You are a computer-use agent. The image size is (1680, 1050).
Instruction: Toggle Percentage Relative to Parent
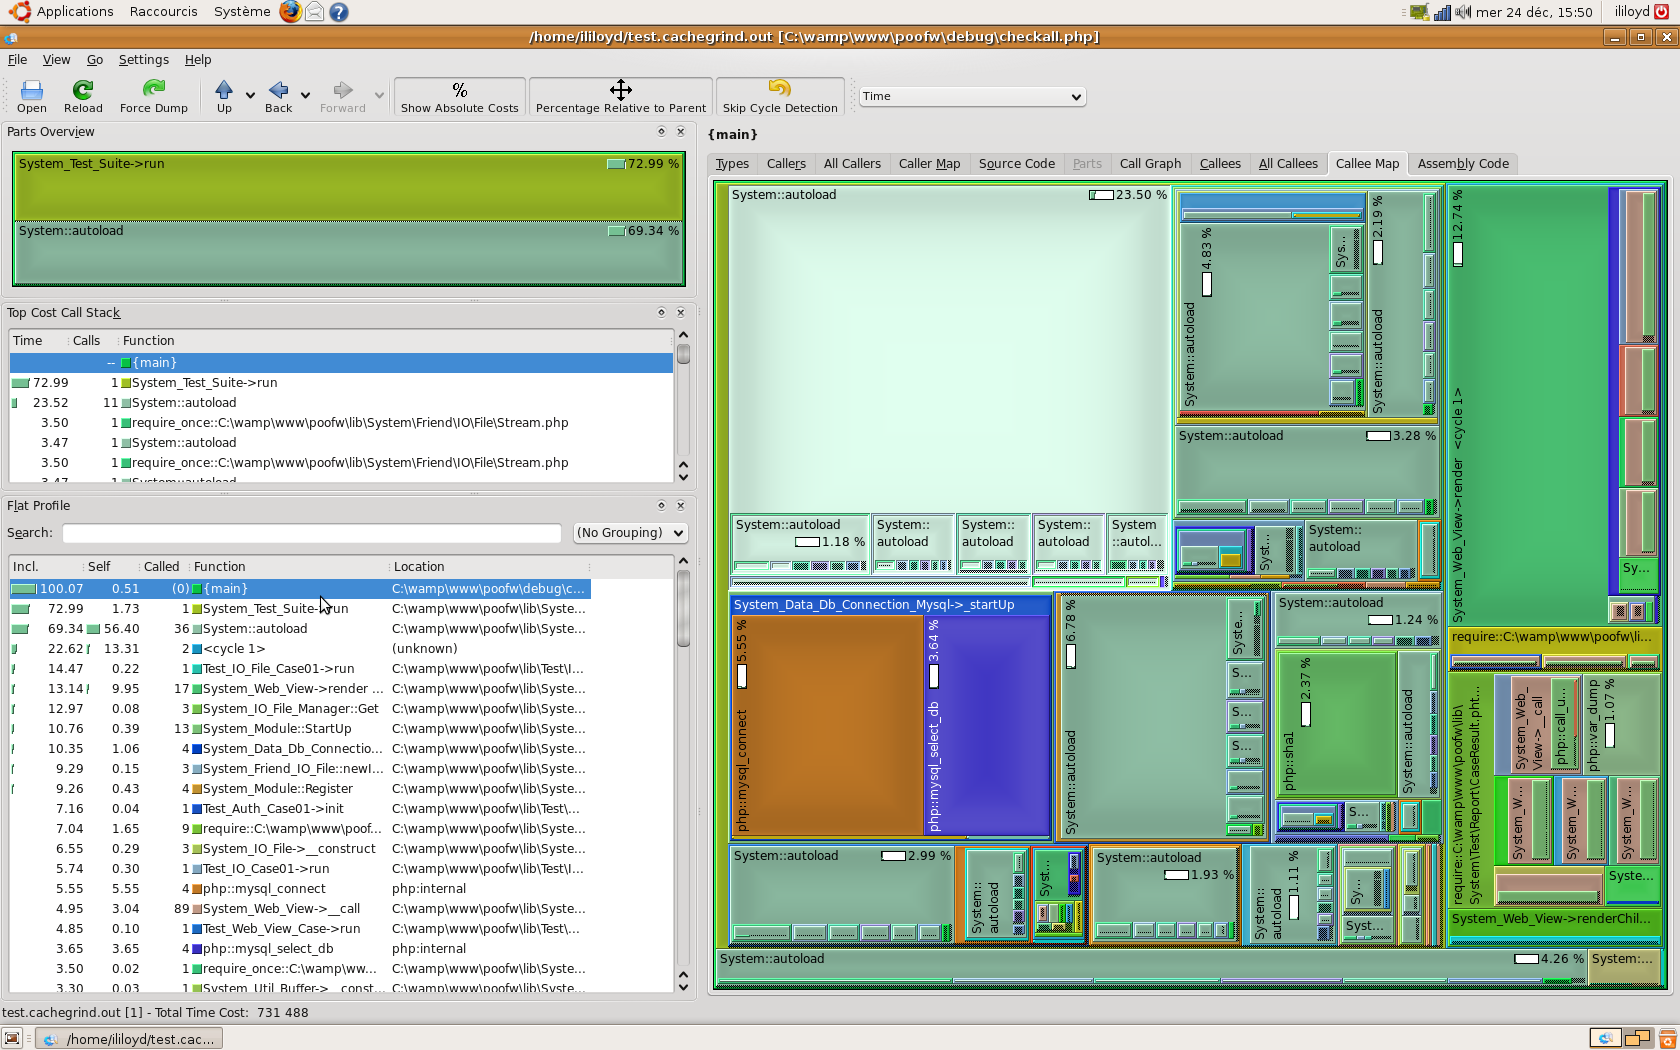tap(620, 96)
